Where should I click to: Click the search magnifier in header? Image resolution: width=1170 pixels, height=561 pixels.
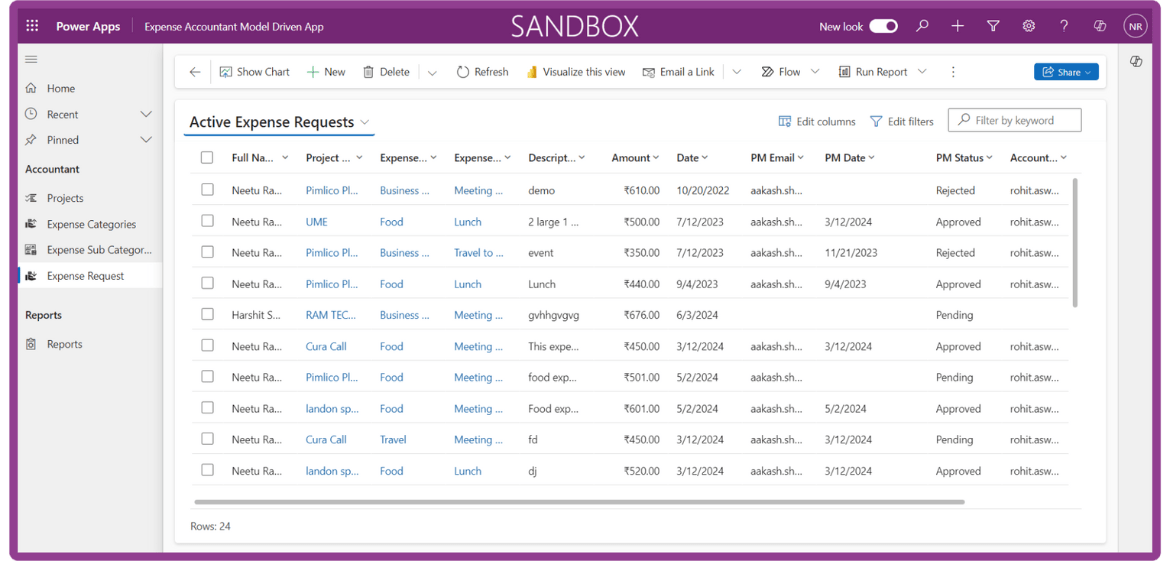[922, 26]
